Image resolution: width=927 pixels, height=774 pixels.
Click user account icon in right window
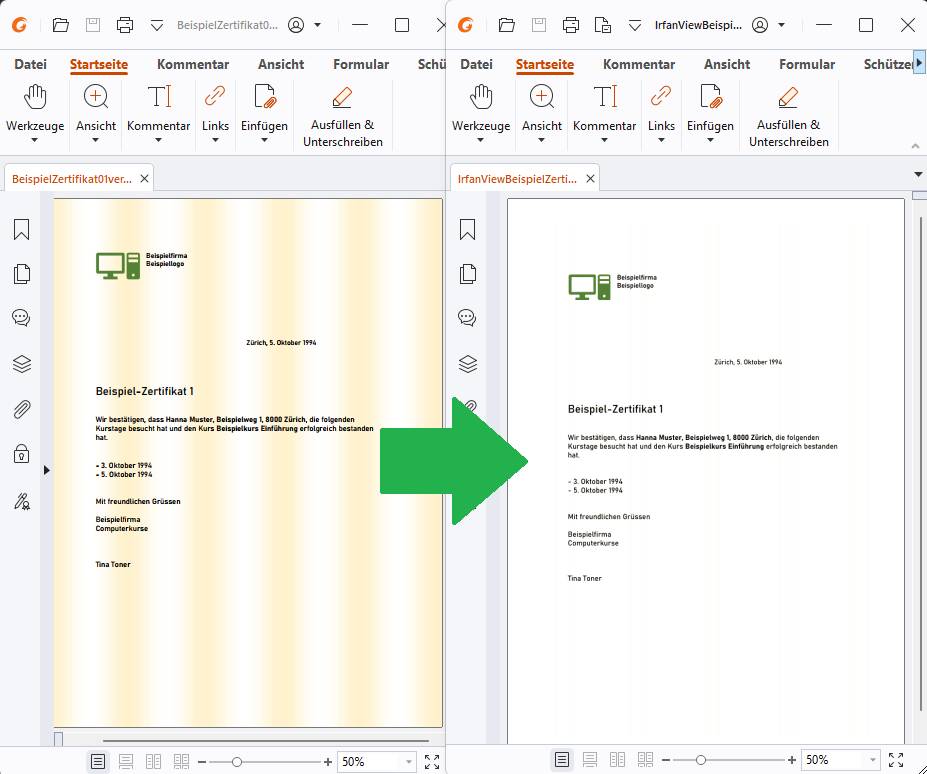pyautogui.click(x=760, y=25)
